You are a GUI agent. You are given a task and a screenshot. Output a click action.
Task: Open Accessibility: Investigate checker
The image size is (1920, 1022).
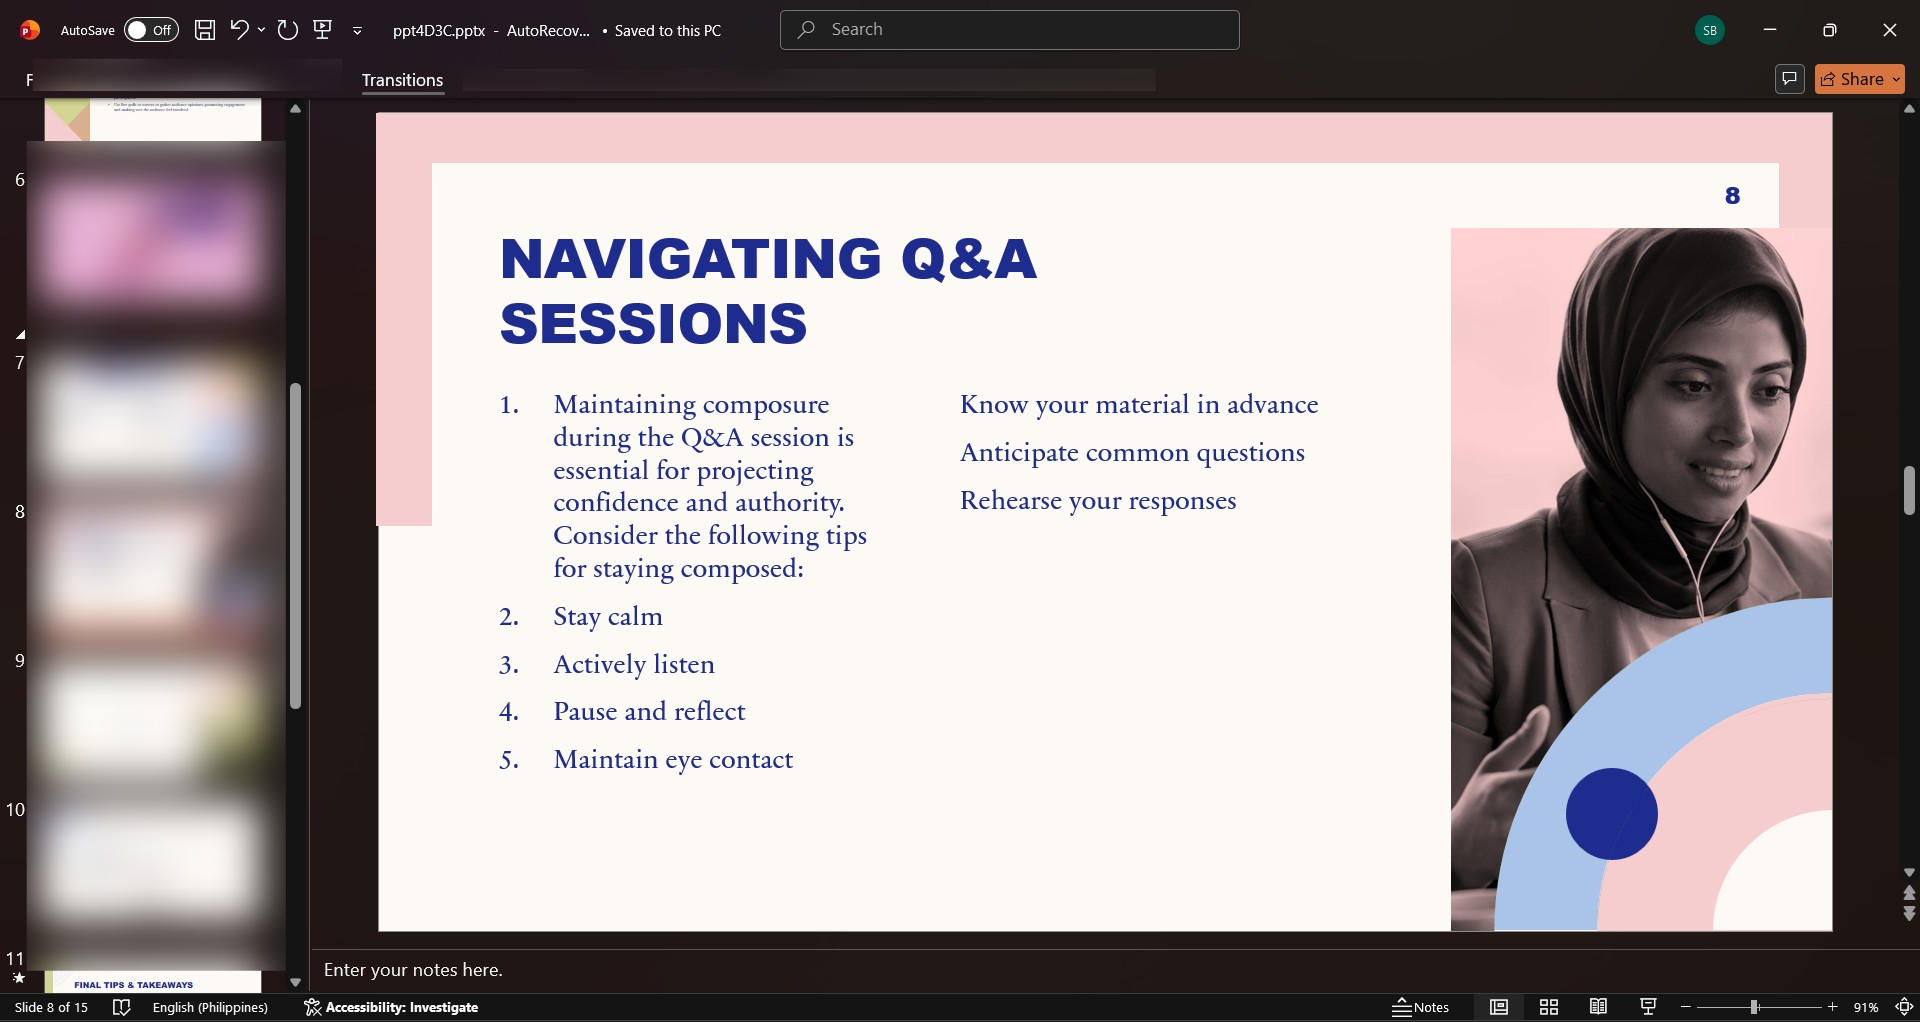391,1007
